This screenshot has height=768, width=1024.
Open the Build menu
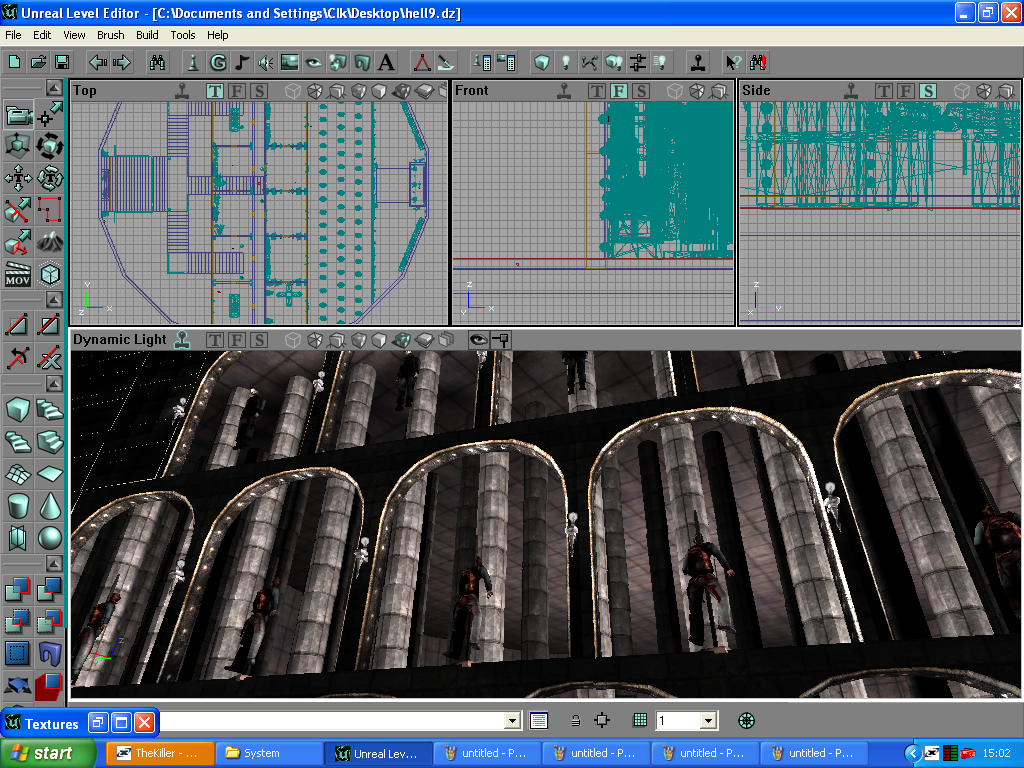[147, 35]
